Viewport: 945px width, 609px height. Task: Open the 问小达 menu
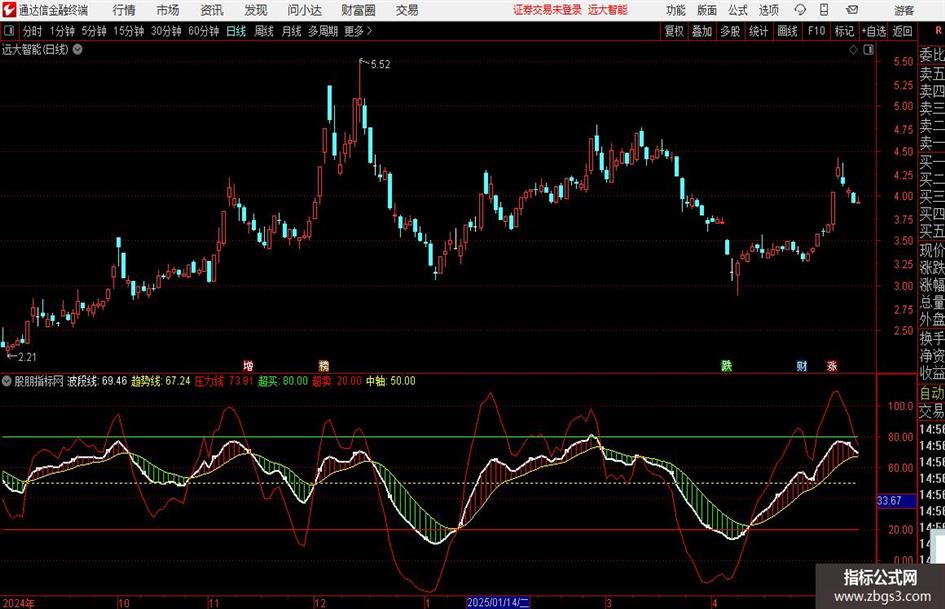[304, 10]
